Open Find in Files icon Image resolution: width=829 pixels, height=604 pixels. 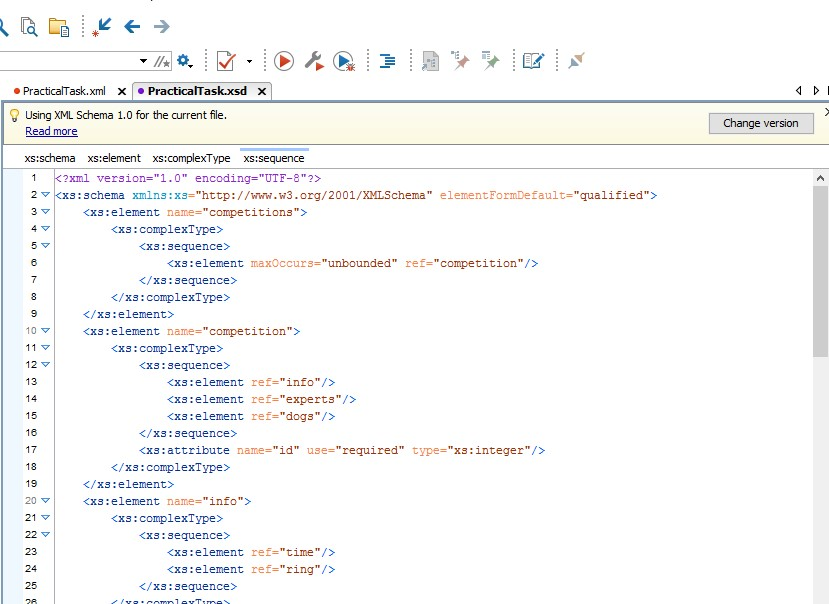point(31,27)
